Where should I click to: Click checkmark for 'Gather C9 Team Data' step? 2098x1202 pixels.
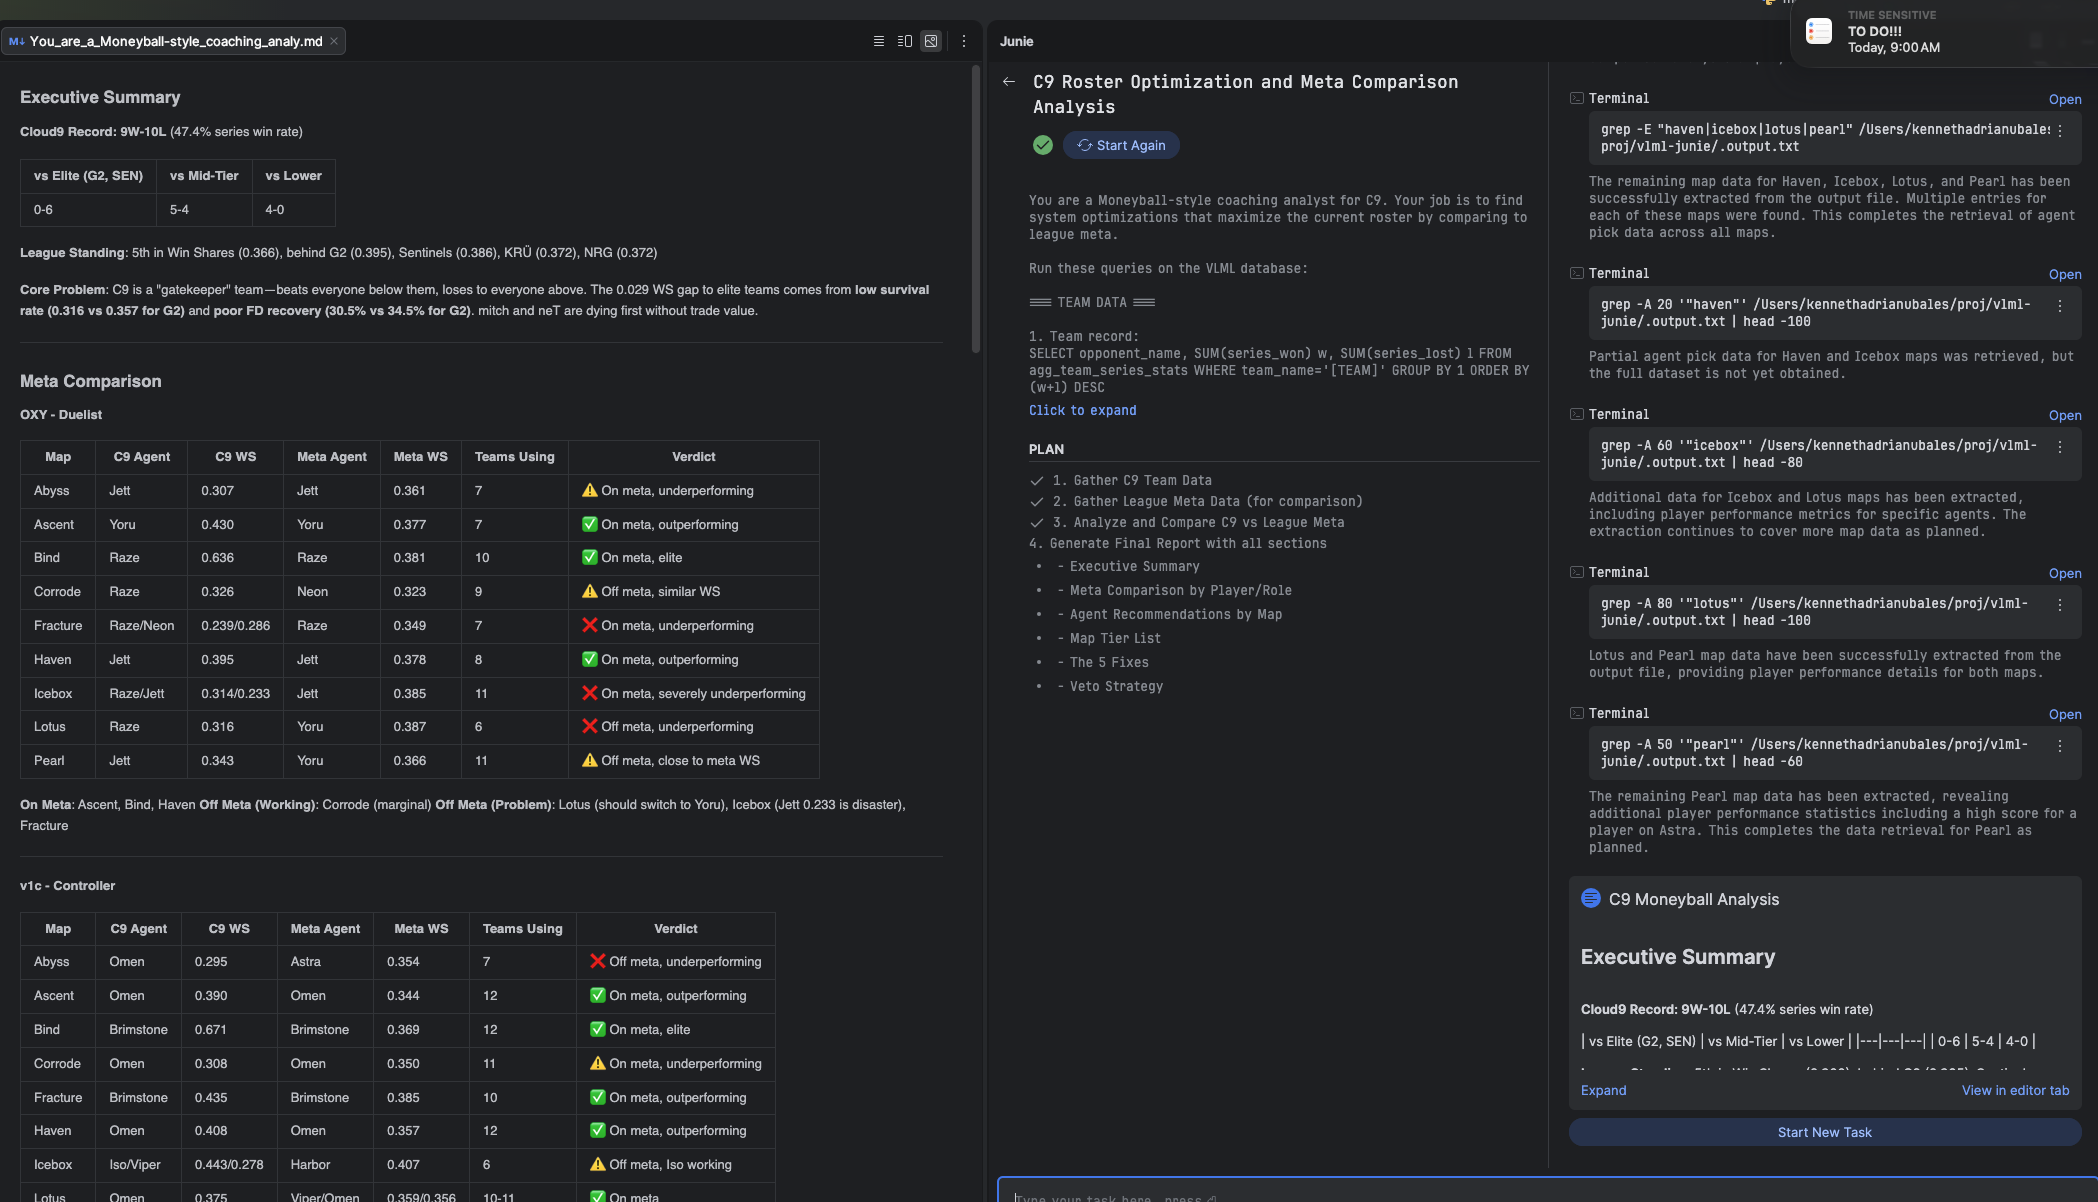1037,480
